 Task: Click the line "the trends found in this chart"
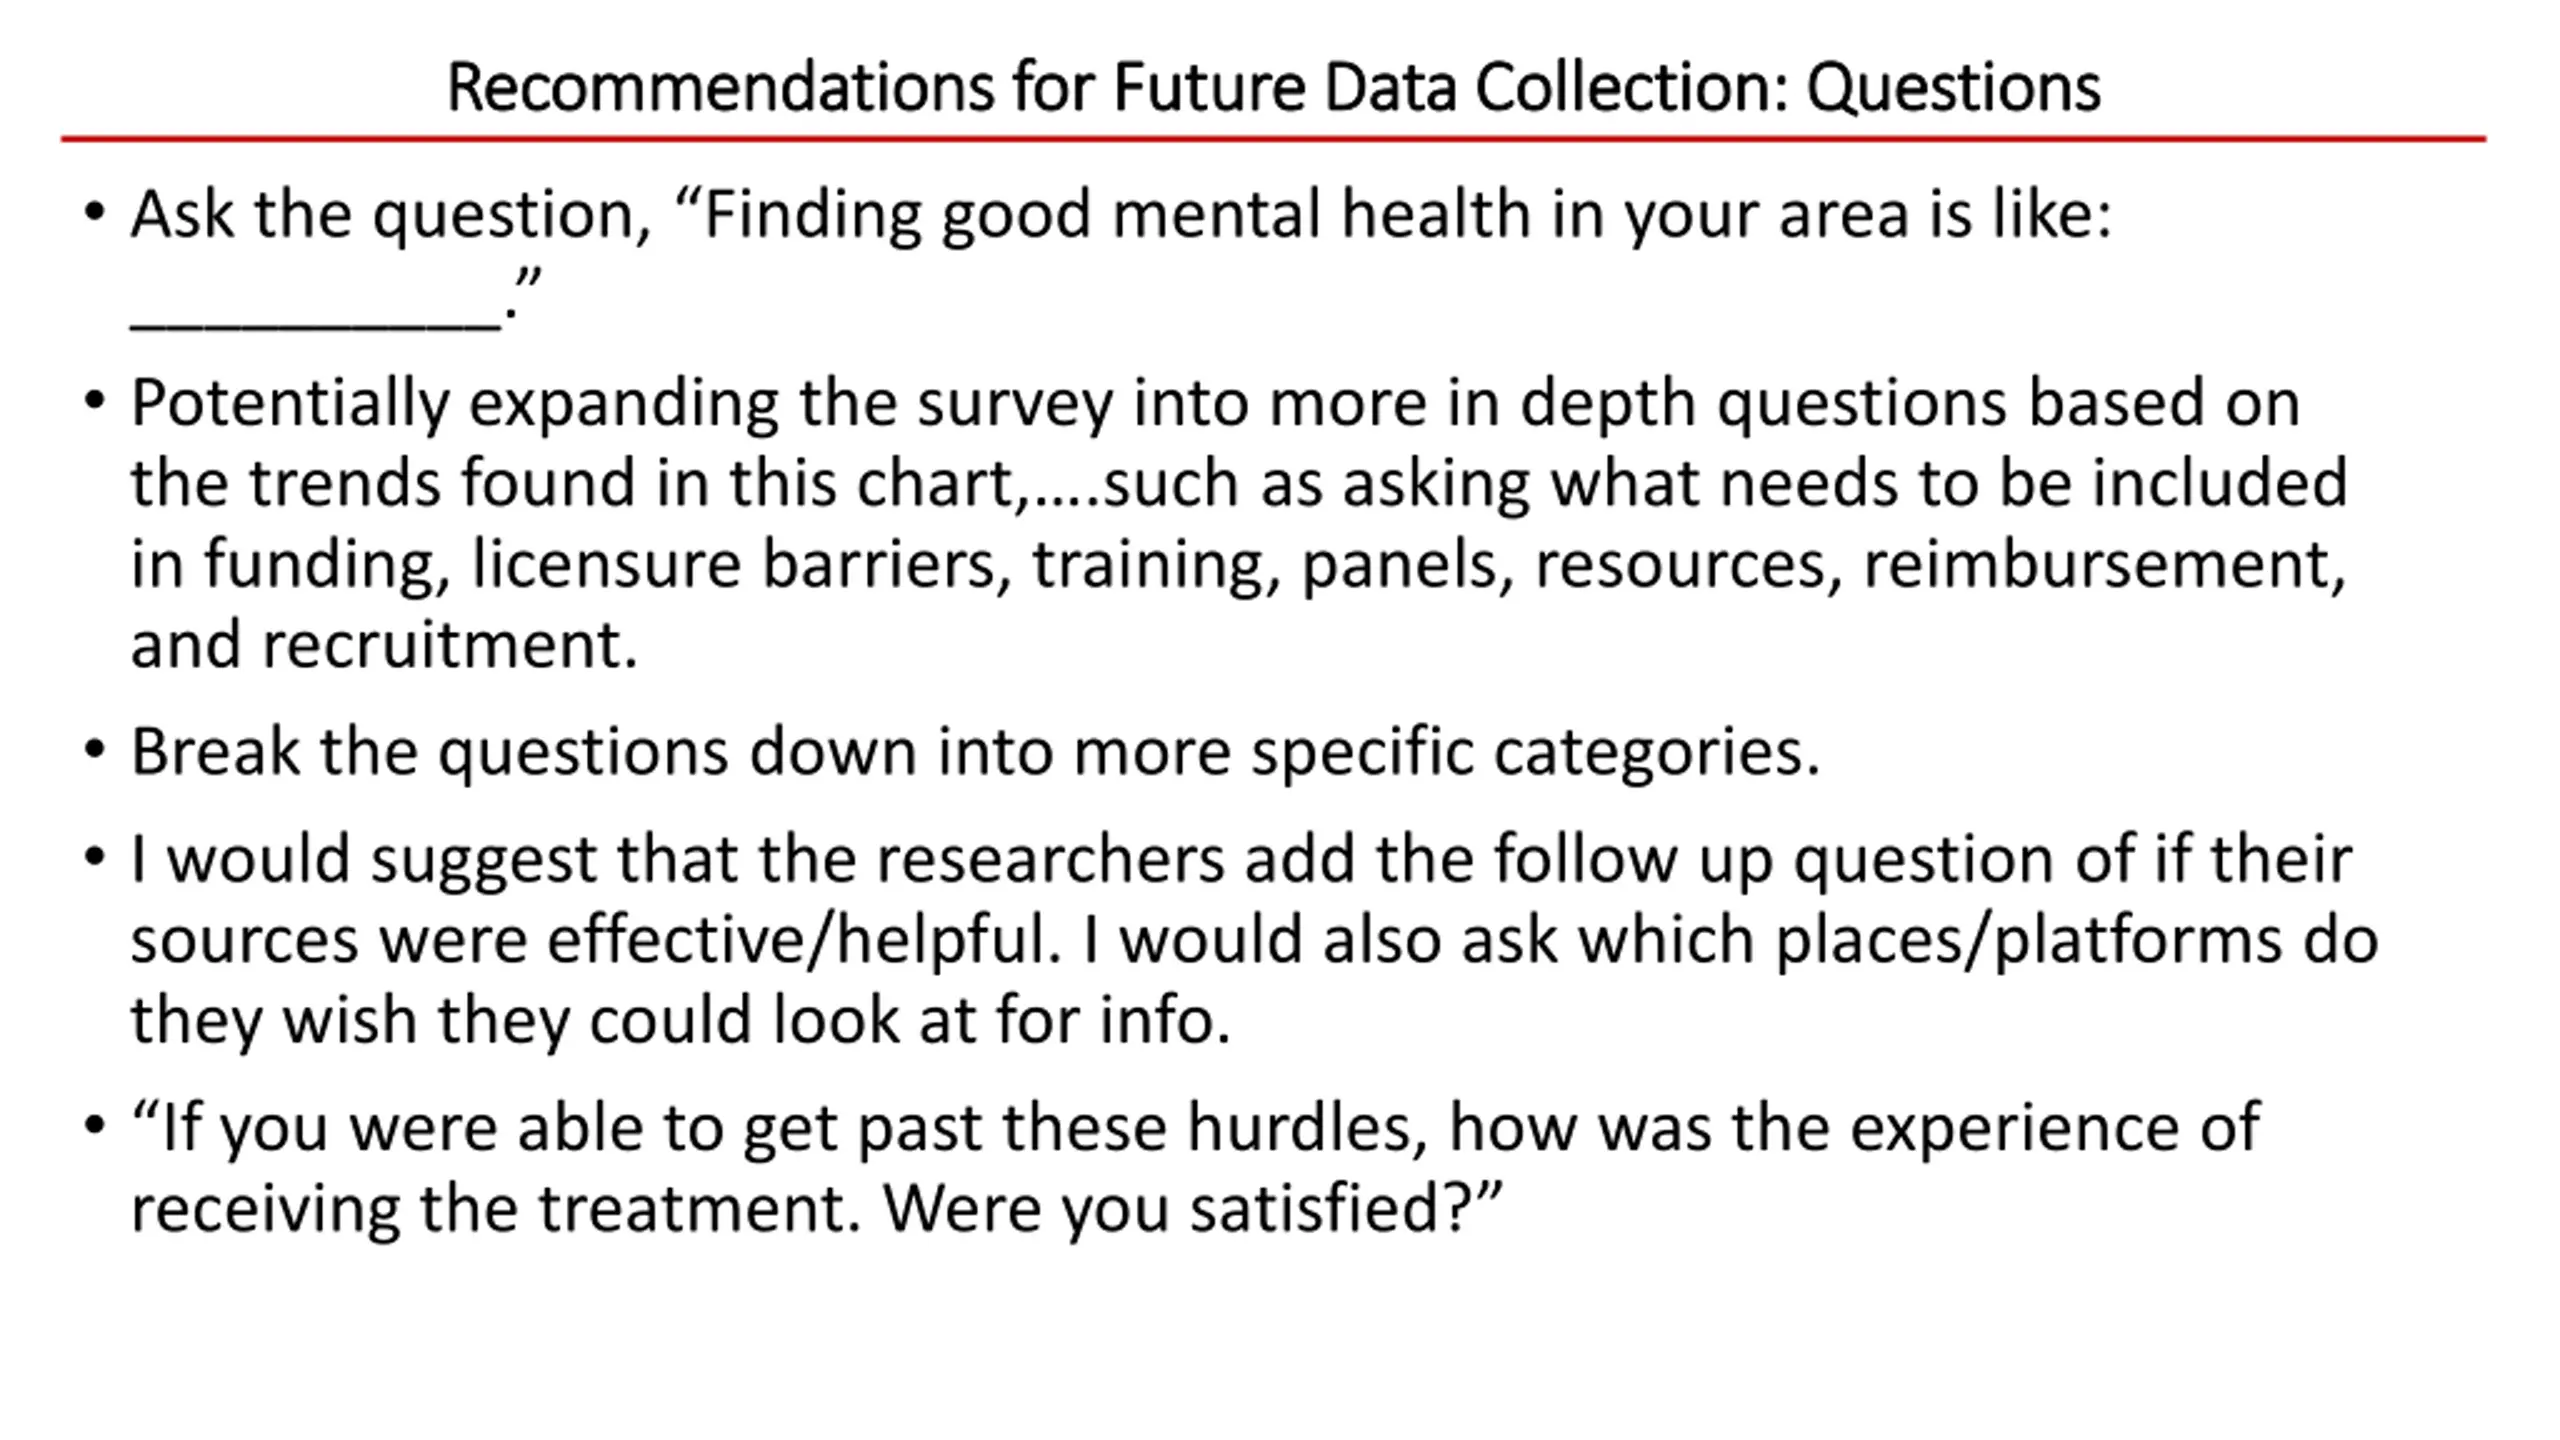tap(1239, 483)
